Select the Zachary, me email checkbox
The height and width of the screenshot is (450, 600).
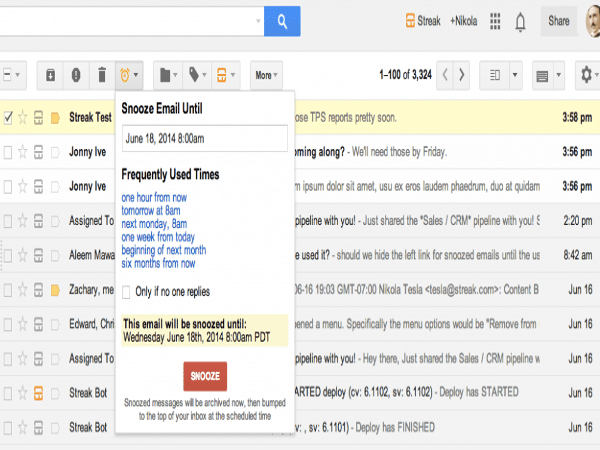coord(8,290)
